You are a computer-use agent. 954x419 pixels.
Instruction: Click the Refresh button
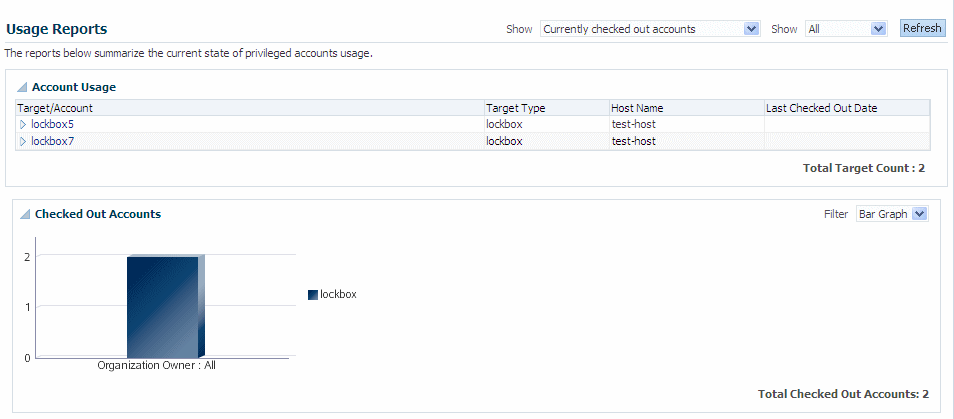click(x=922, y=29)
